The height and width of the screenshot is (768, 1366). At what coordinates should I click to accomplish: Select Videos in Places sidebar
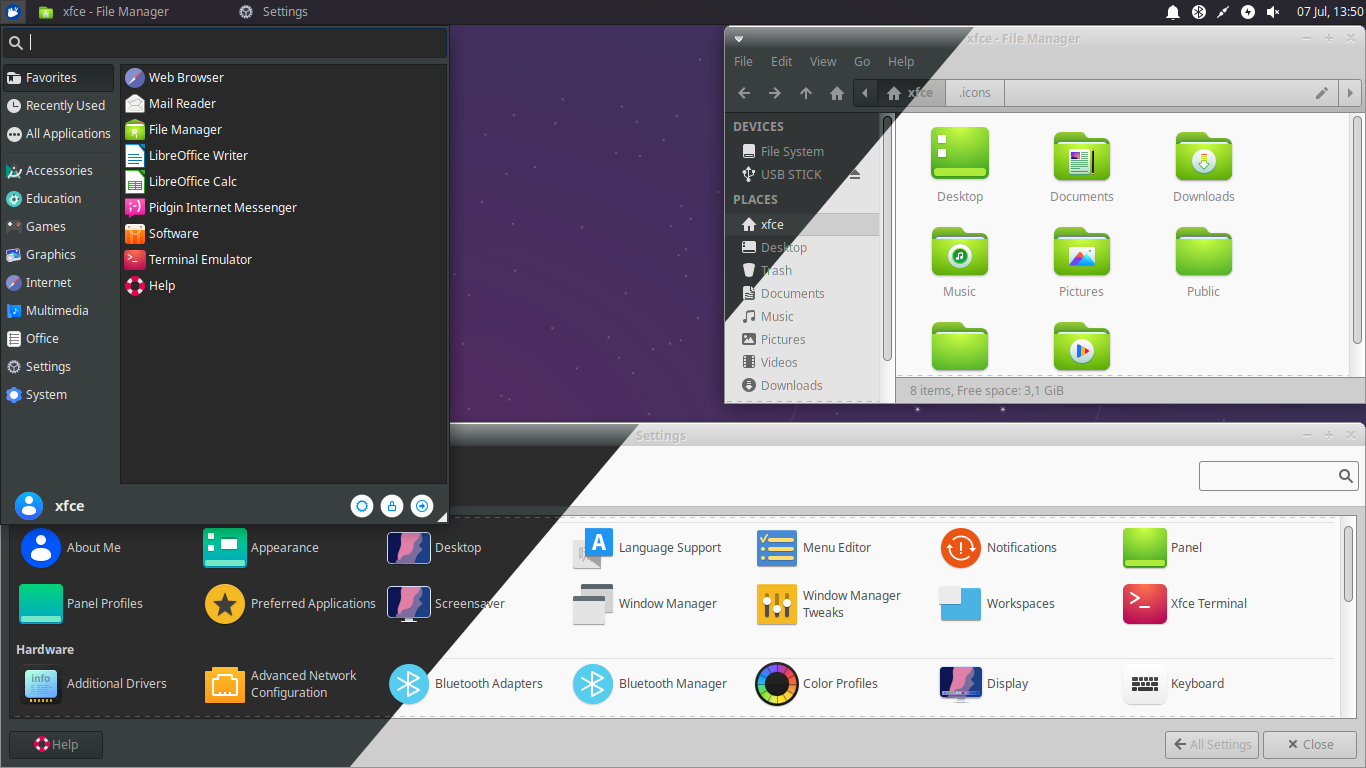click(x=778, y=363)
